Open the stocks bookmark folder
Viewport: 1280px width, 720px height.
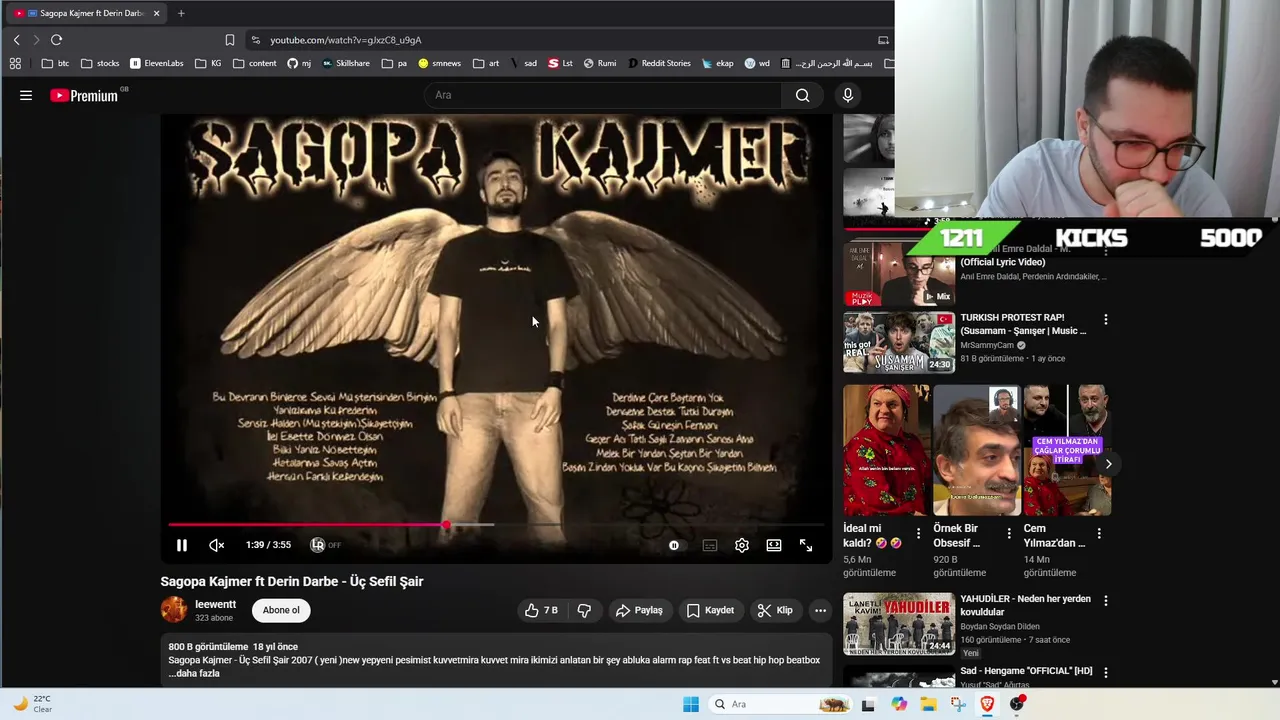coord(100,63)
